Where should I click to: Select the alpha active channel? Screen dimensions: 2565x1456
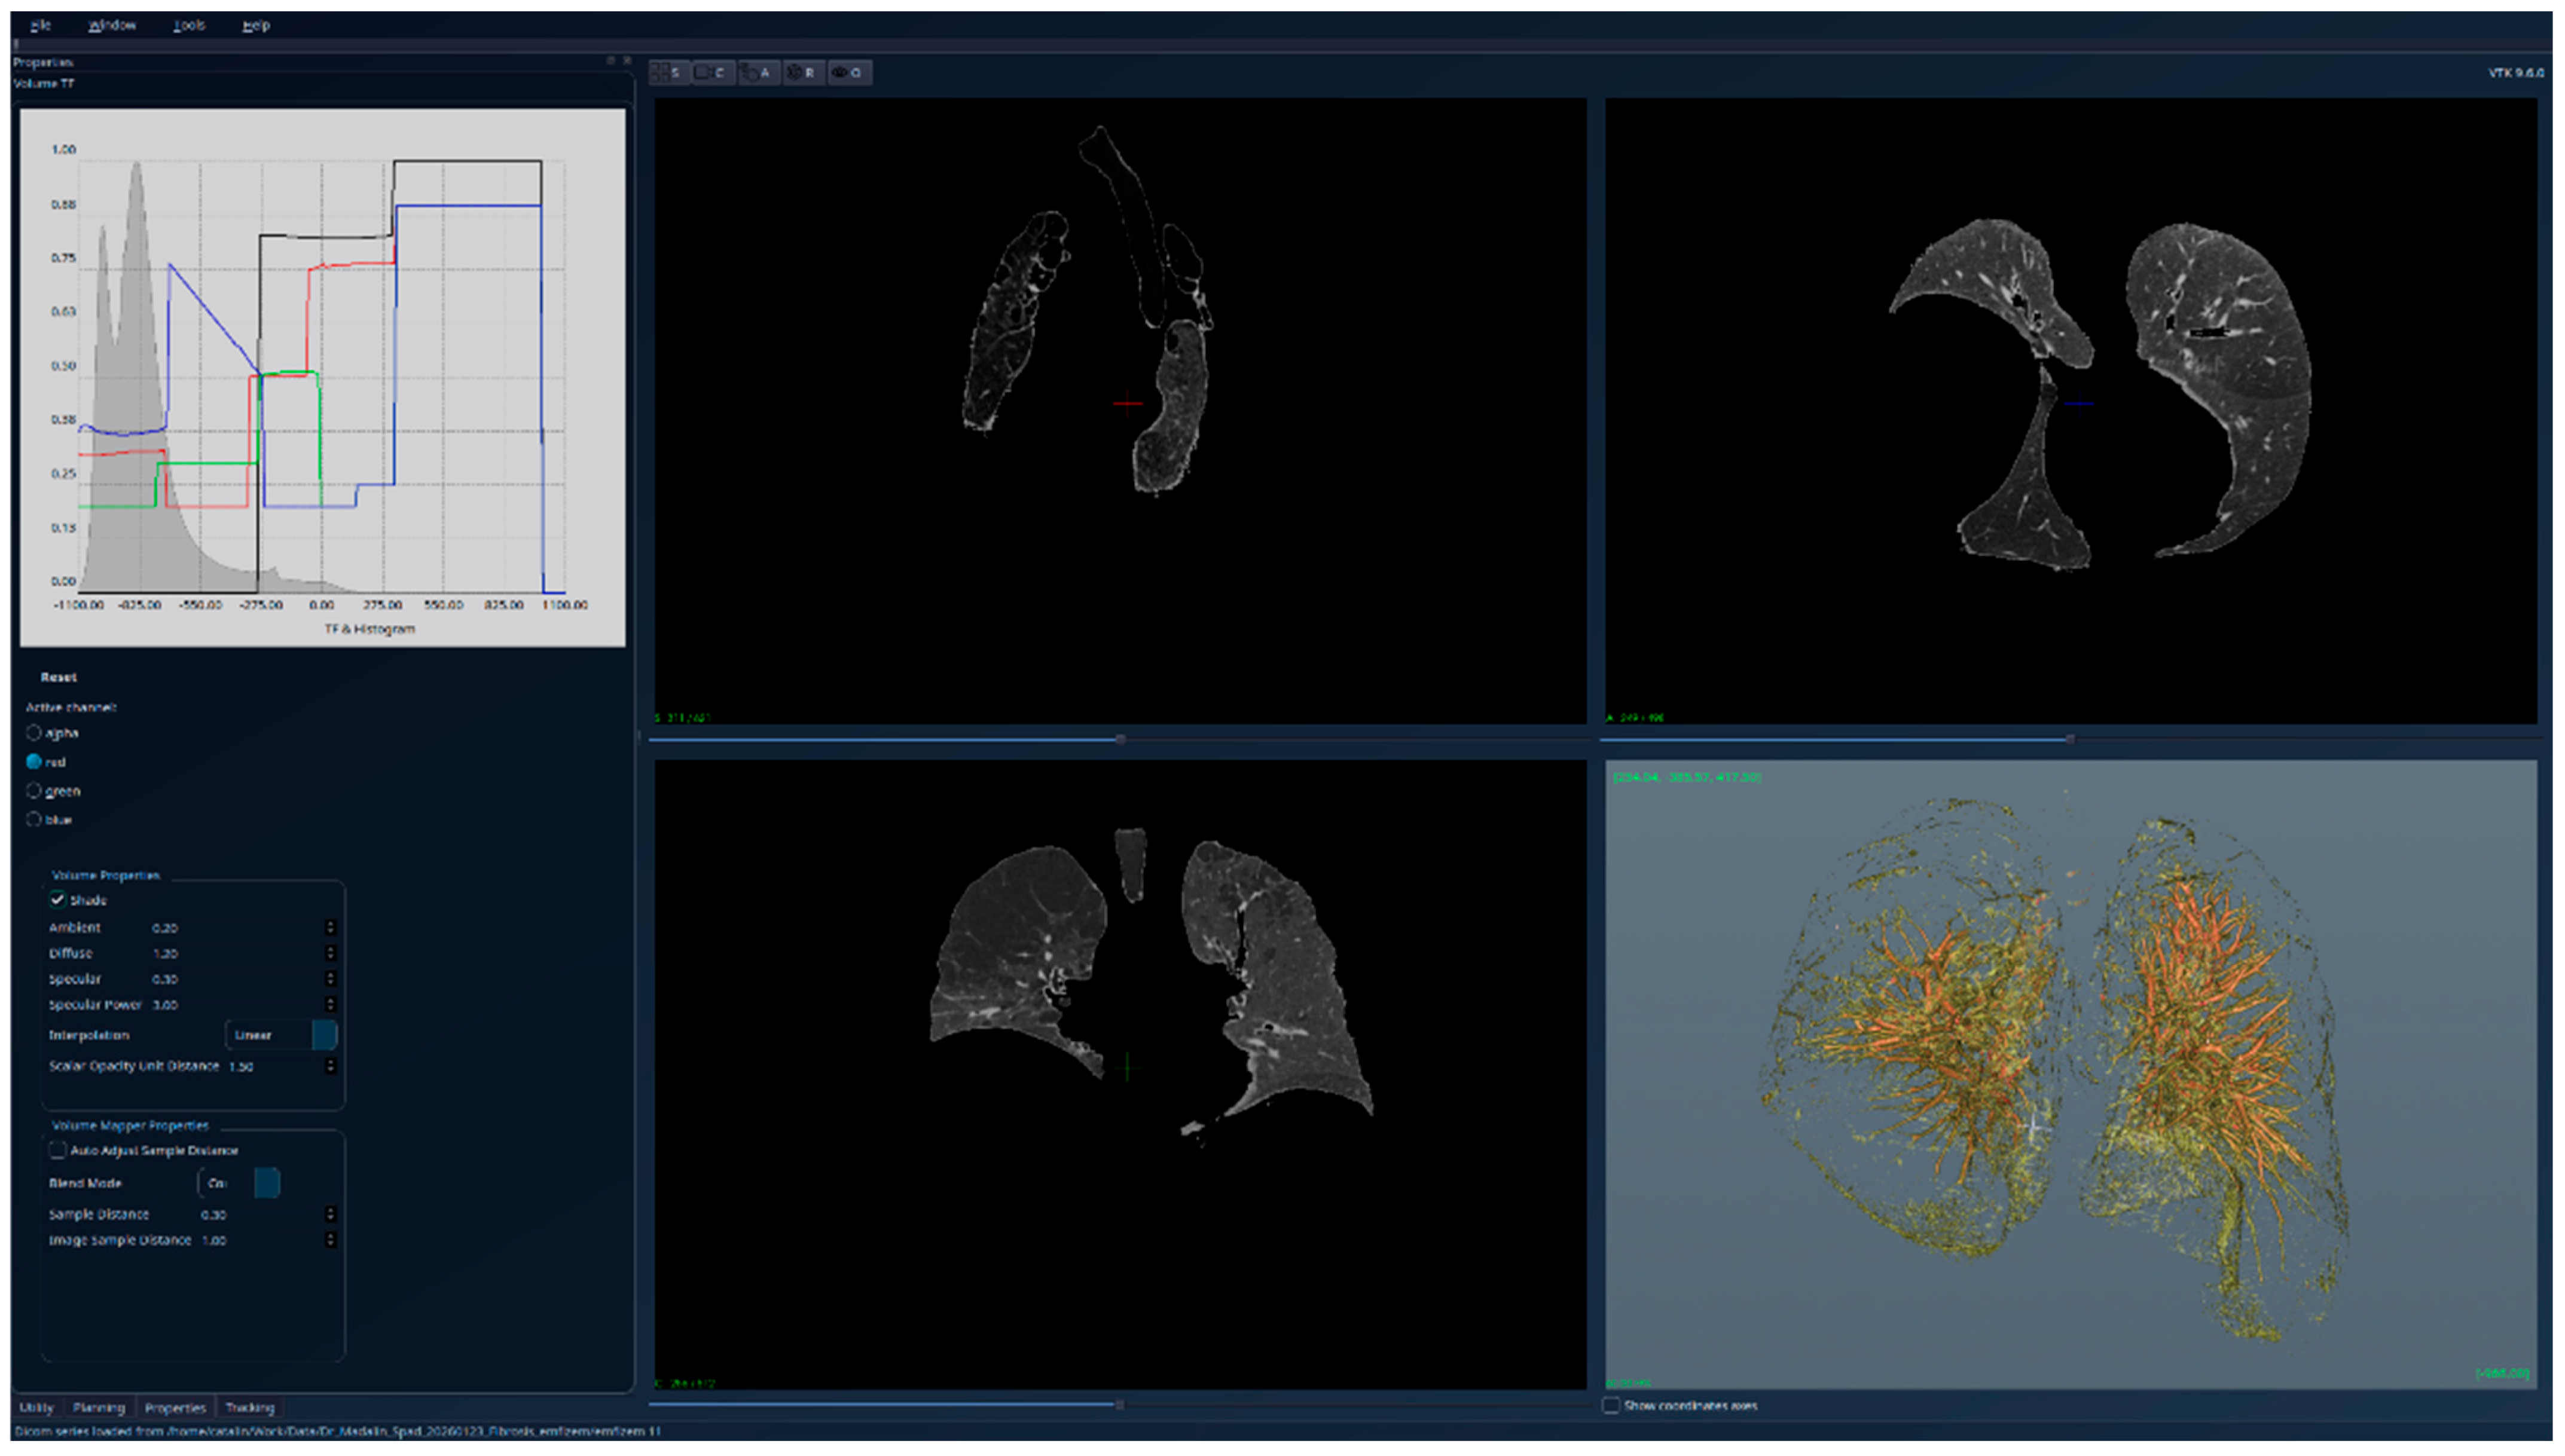(x=34, y=733)
